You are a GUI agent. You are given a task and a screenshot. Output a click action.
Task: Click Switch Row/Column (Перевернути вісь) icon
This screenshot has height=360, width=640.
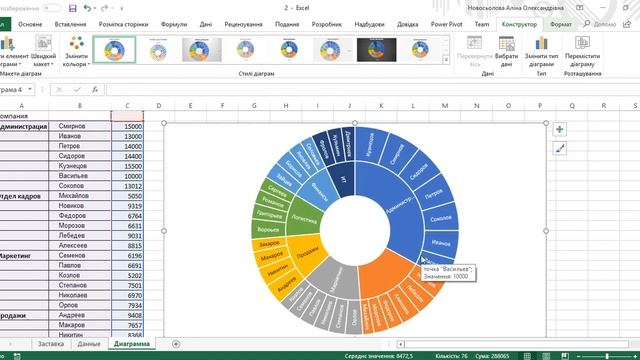point(475,52)
